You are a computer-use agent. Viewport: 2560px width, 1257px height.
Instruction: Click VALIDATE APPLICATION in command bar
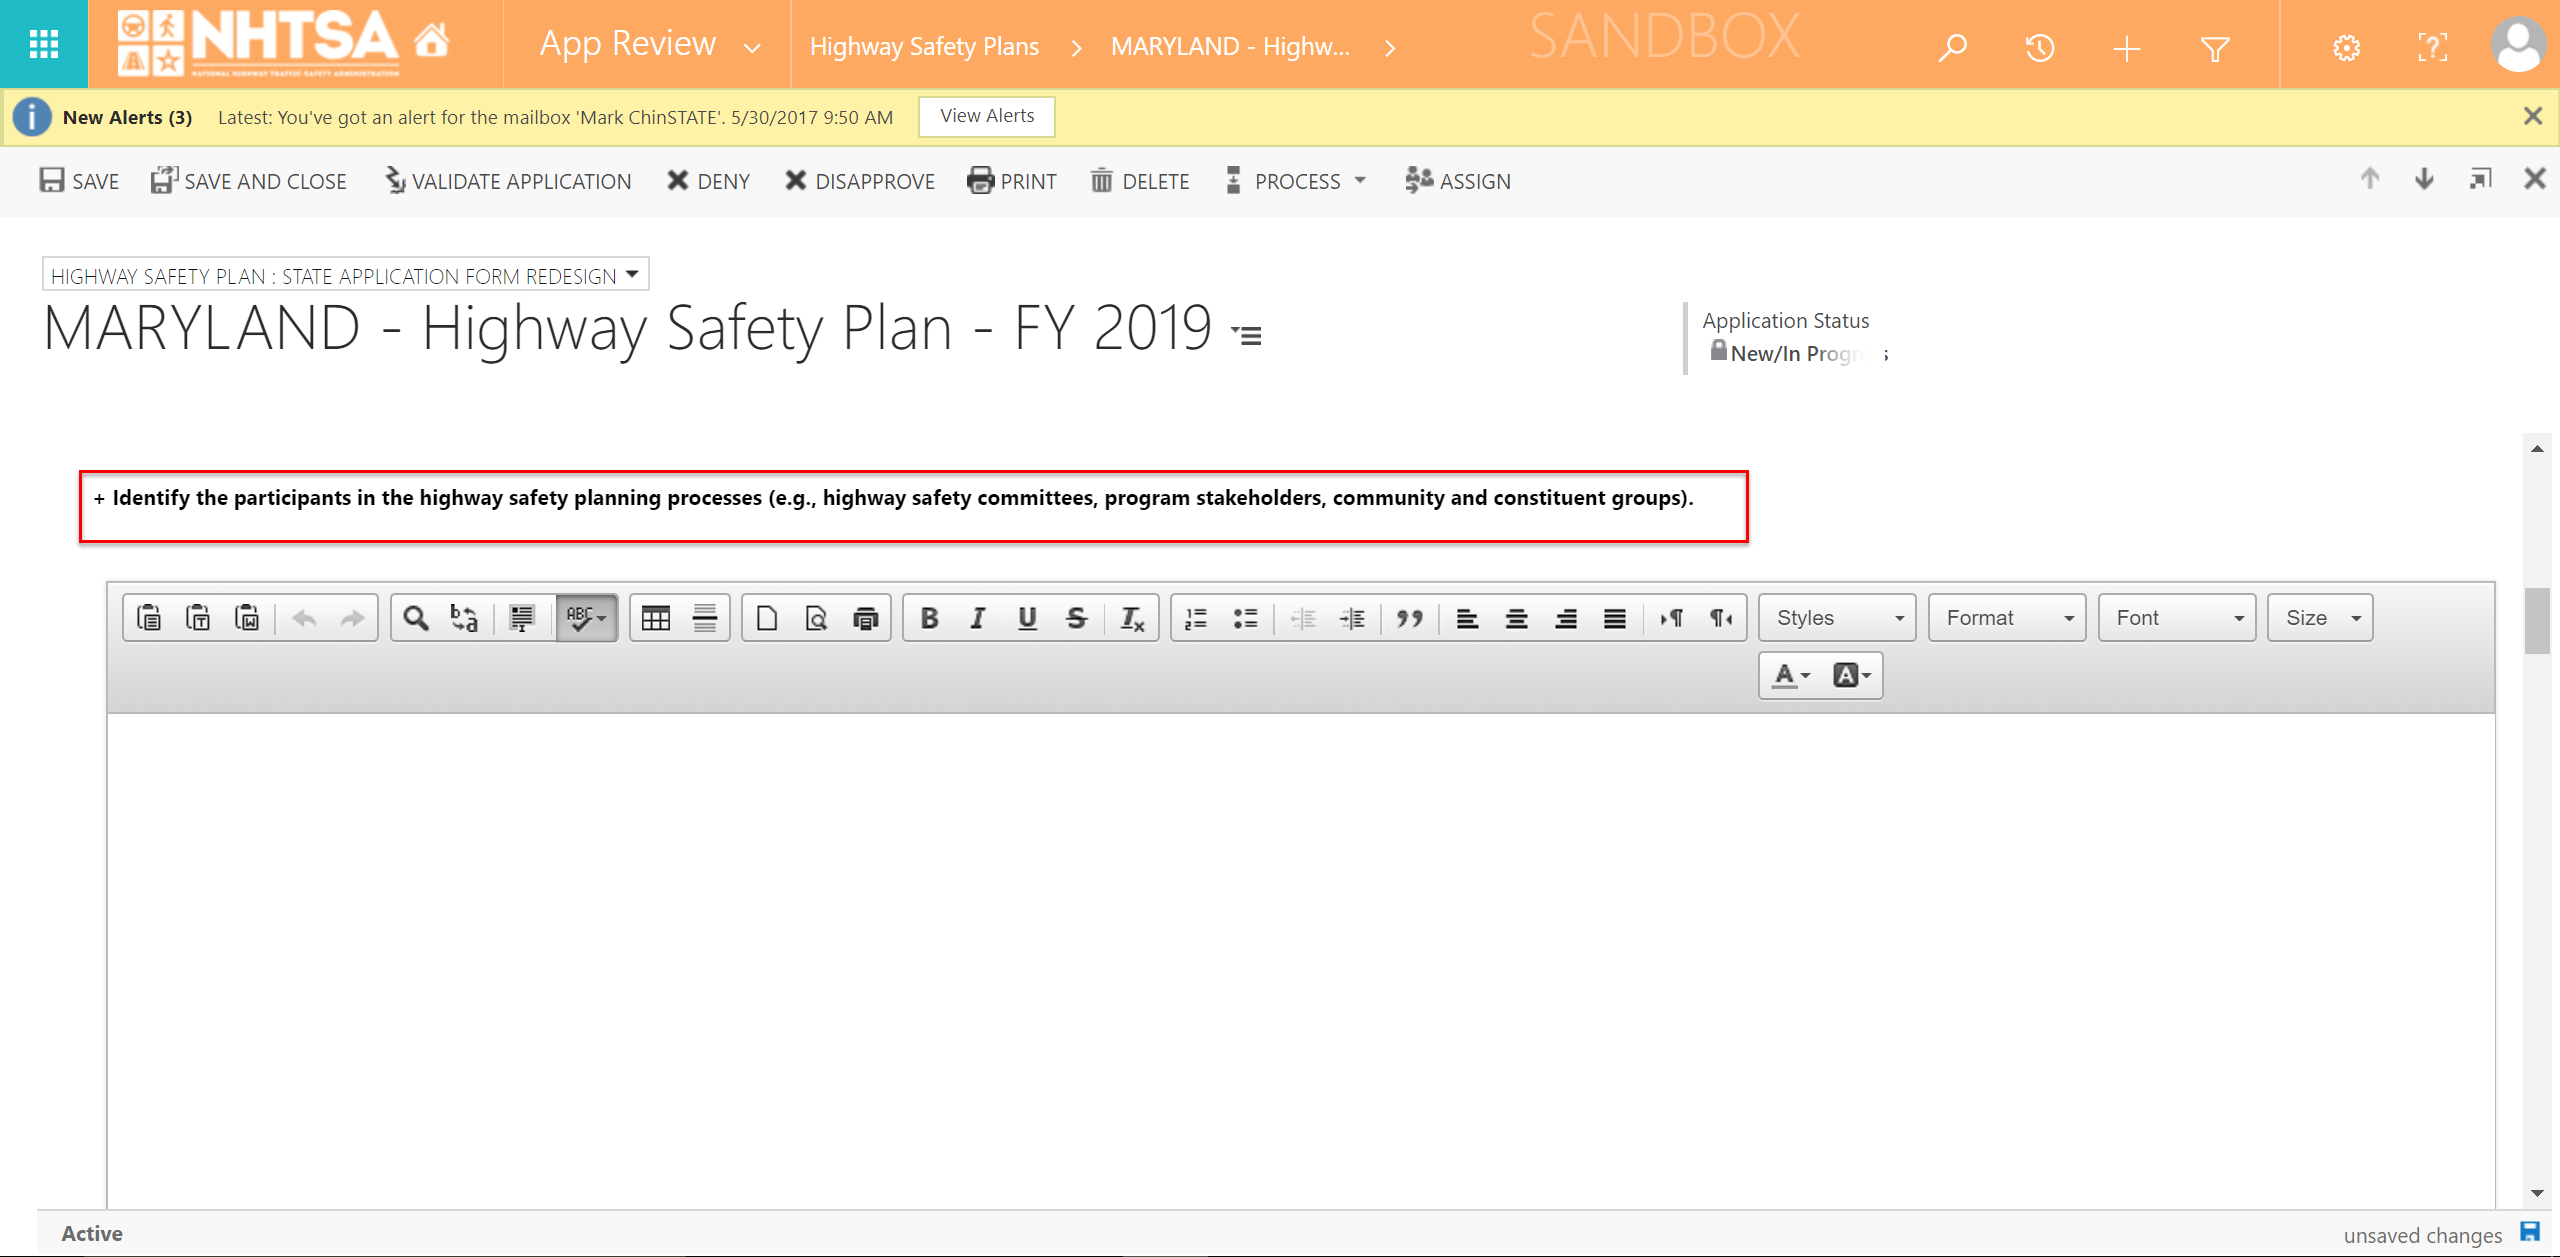click(x=509, y=181)
